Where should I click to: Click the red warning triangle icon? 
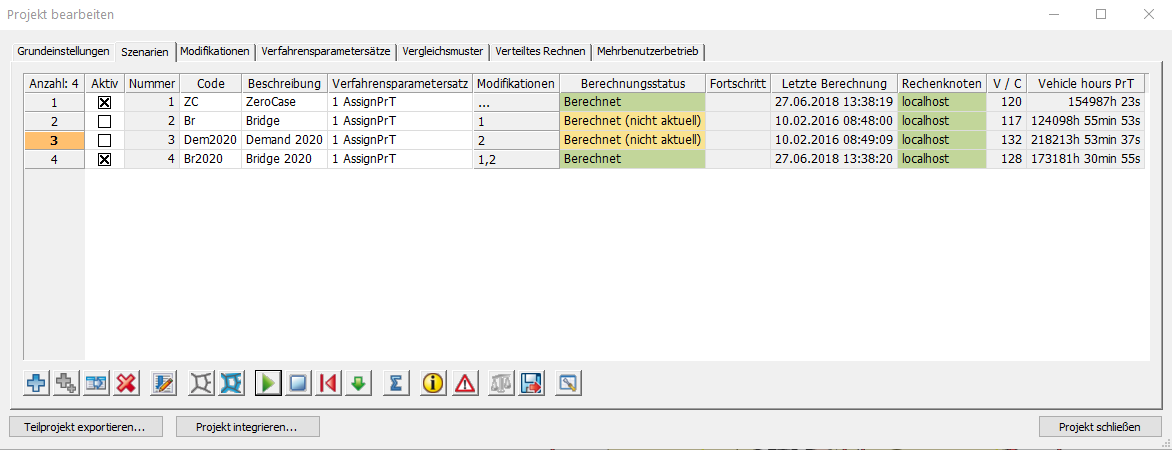pyautogui.click(x=465, y=383)
